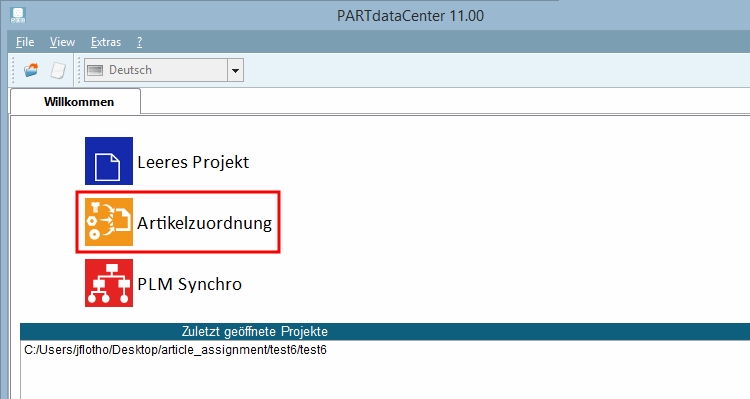This screenshot has height=399, width=750.
Task: Click the orange Artikelzuordnung tile icon
Action: click(109, 222)
